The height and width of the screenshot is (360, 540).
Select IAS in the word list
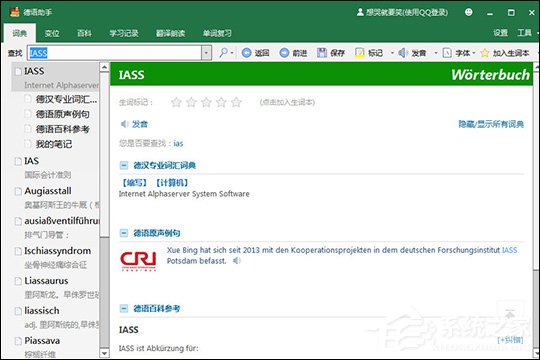click(x=31, y=161)
